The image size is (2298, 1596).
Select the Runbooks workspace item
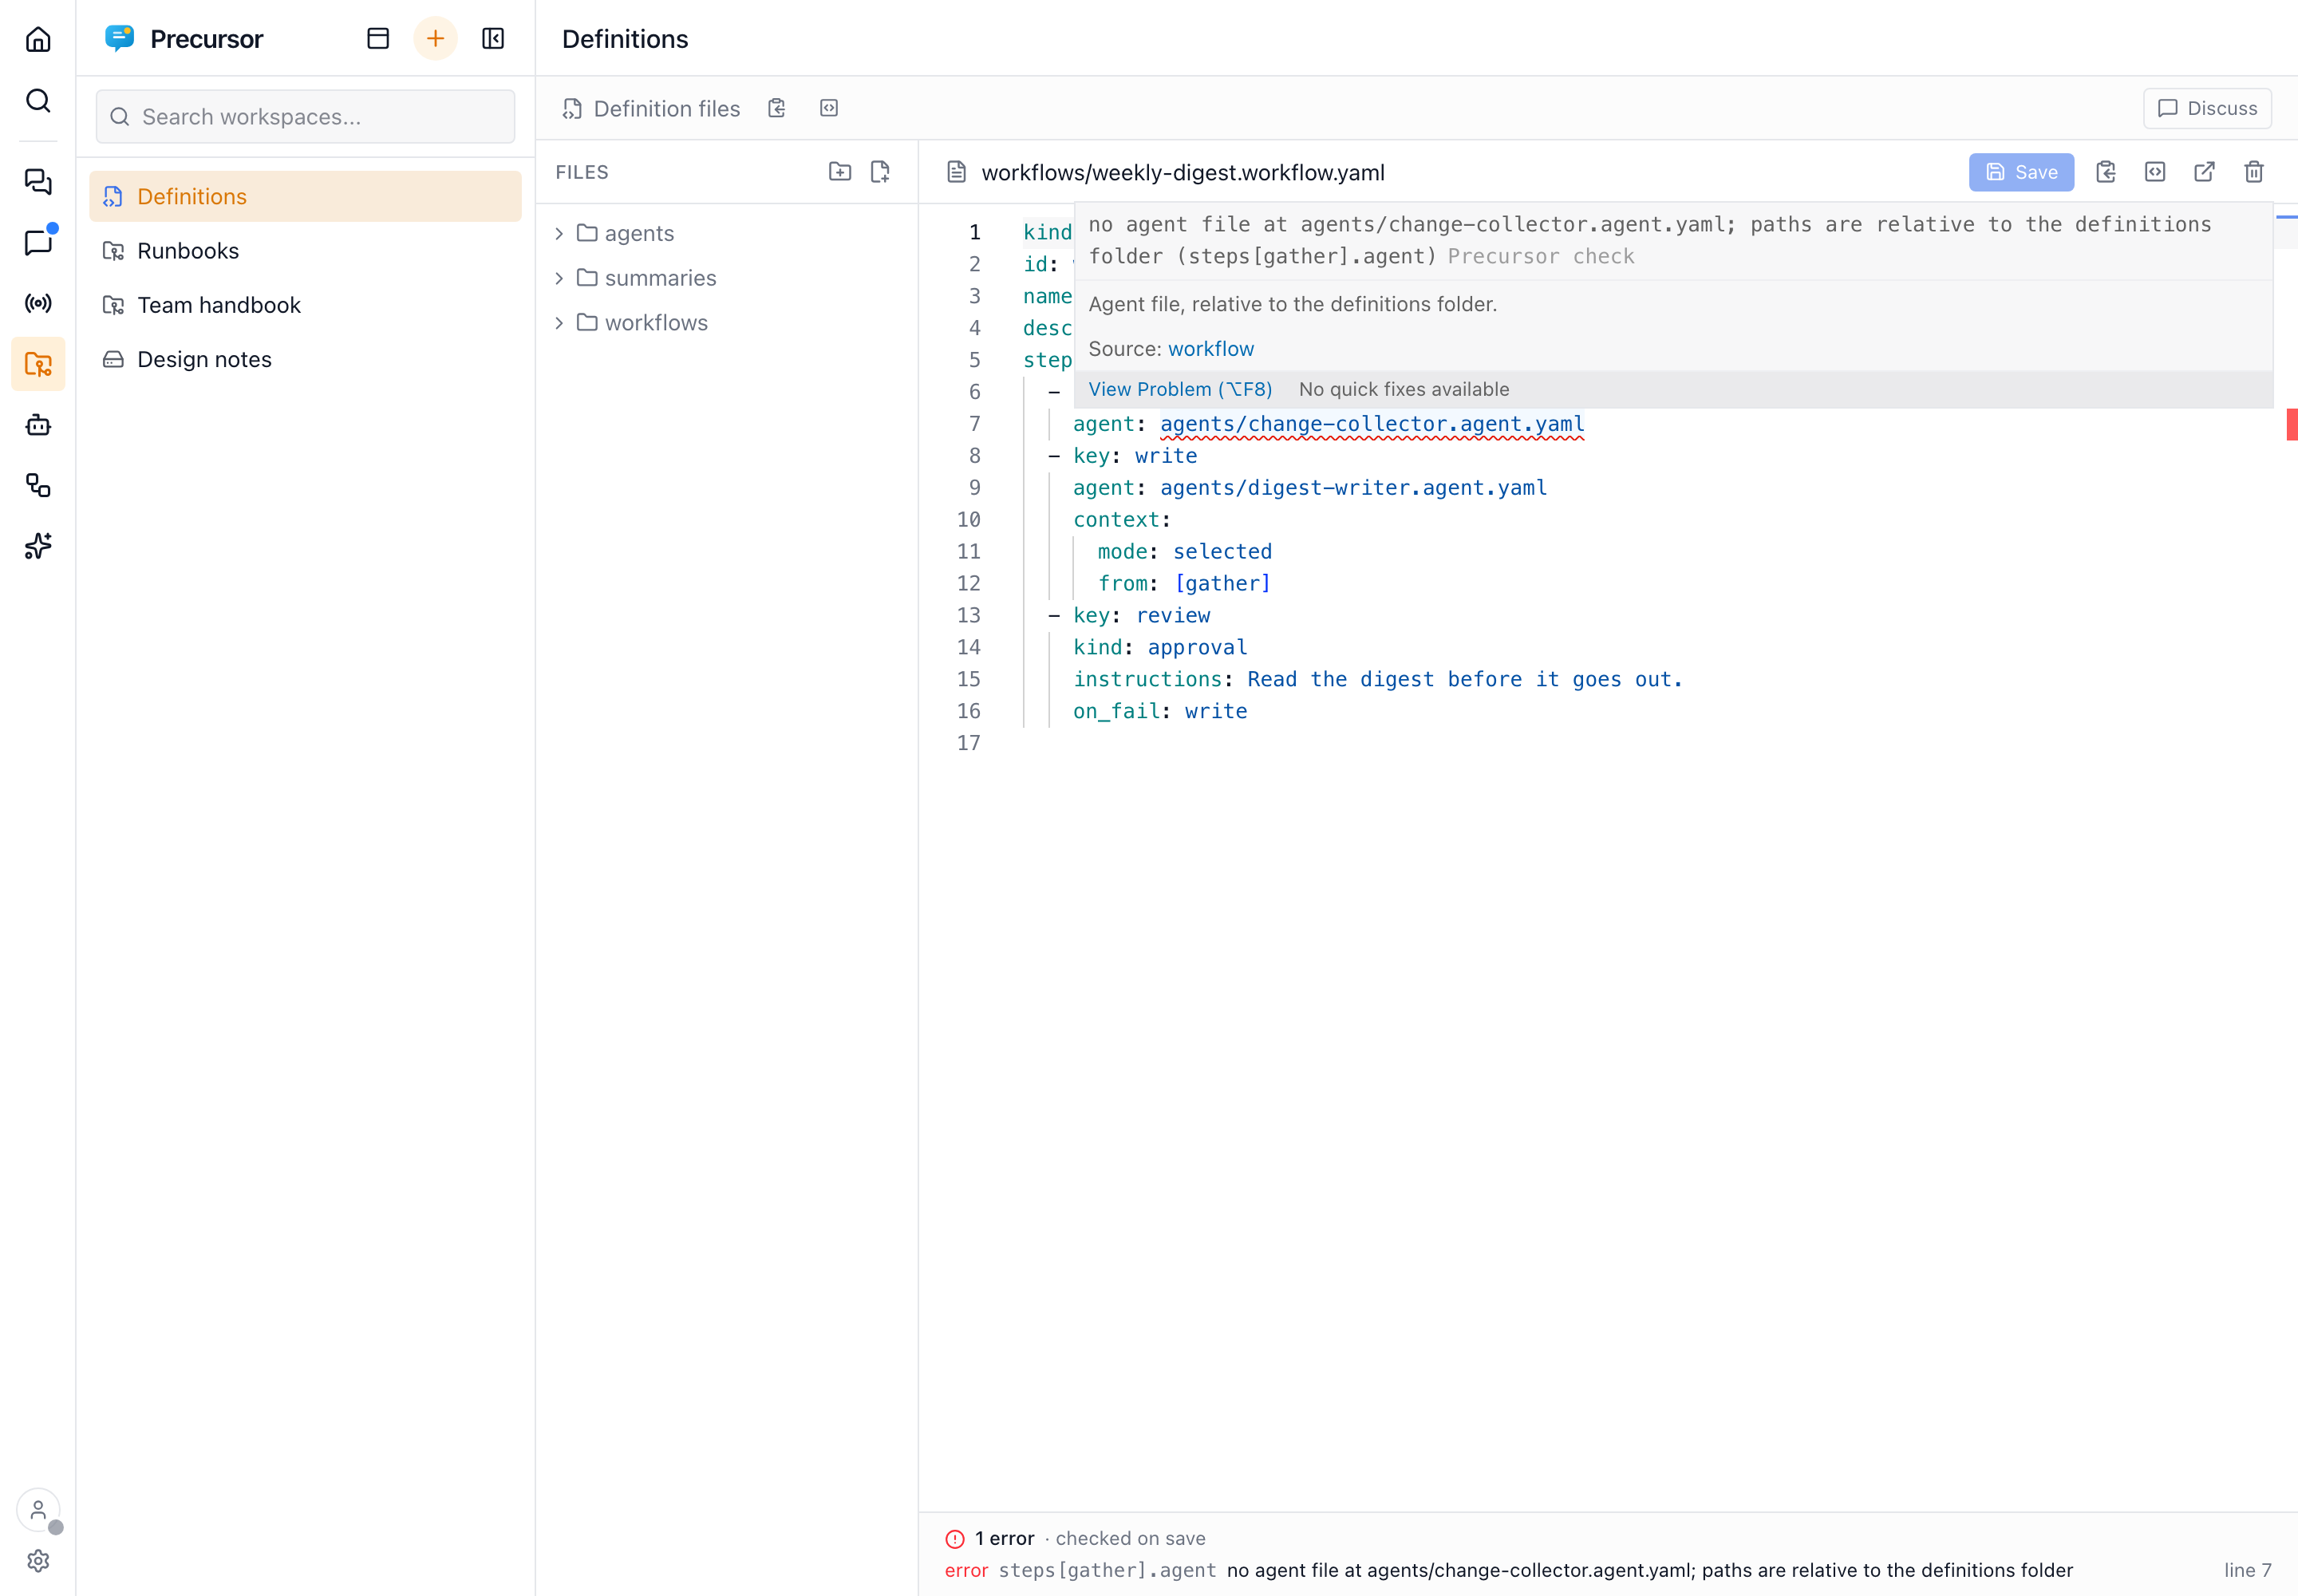(305, 251)
